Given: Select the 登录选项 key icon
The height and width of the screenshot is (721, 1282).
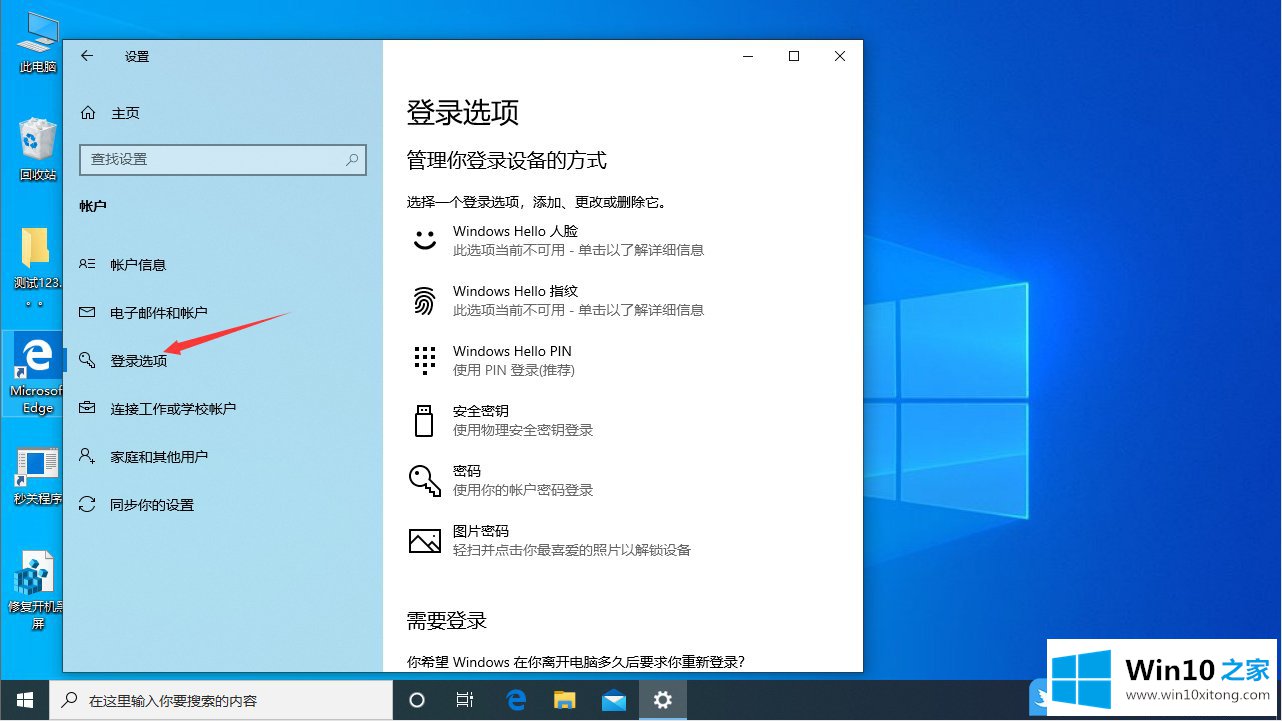Looking at the screenshot, I should click(x=88, y=361).
